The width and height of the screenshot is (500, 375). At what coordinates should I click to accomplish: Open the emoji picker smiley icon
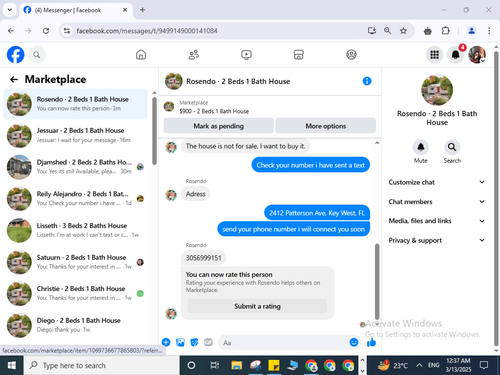click(354, 342)
